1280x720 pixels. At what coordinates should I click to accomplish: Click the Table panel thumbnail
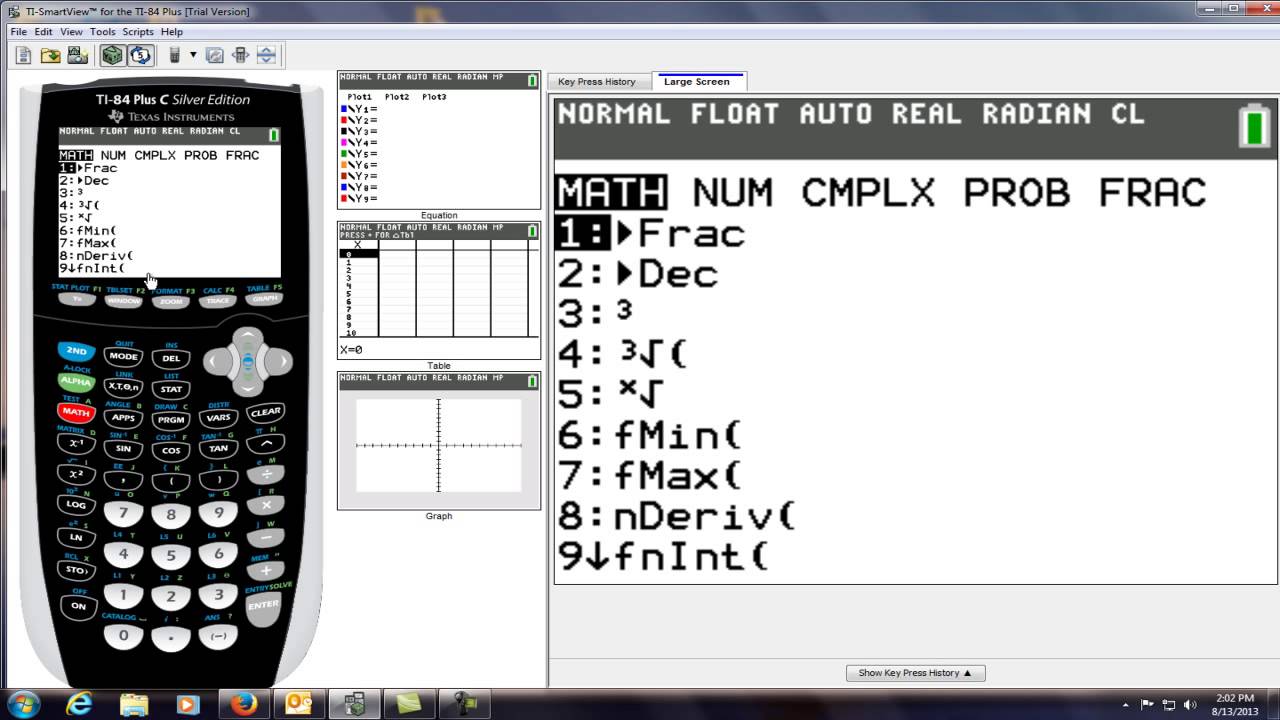[439, 290]
